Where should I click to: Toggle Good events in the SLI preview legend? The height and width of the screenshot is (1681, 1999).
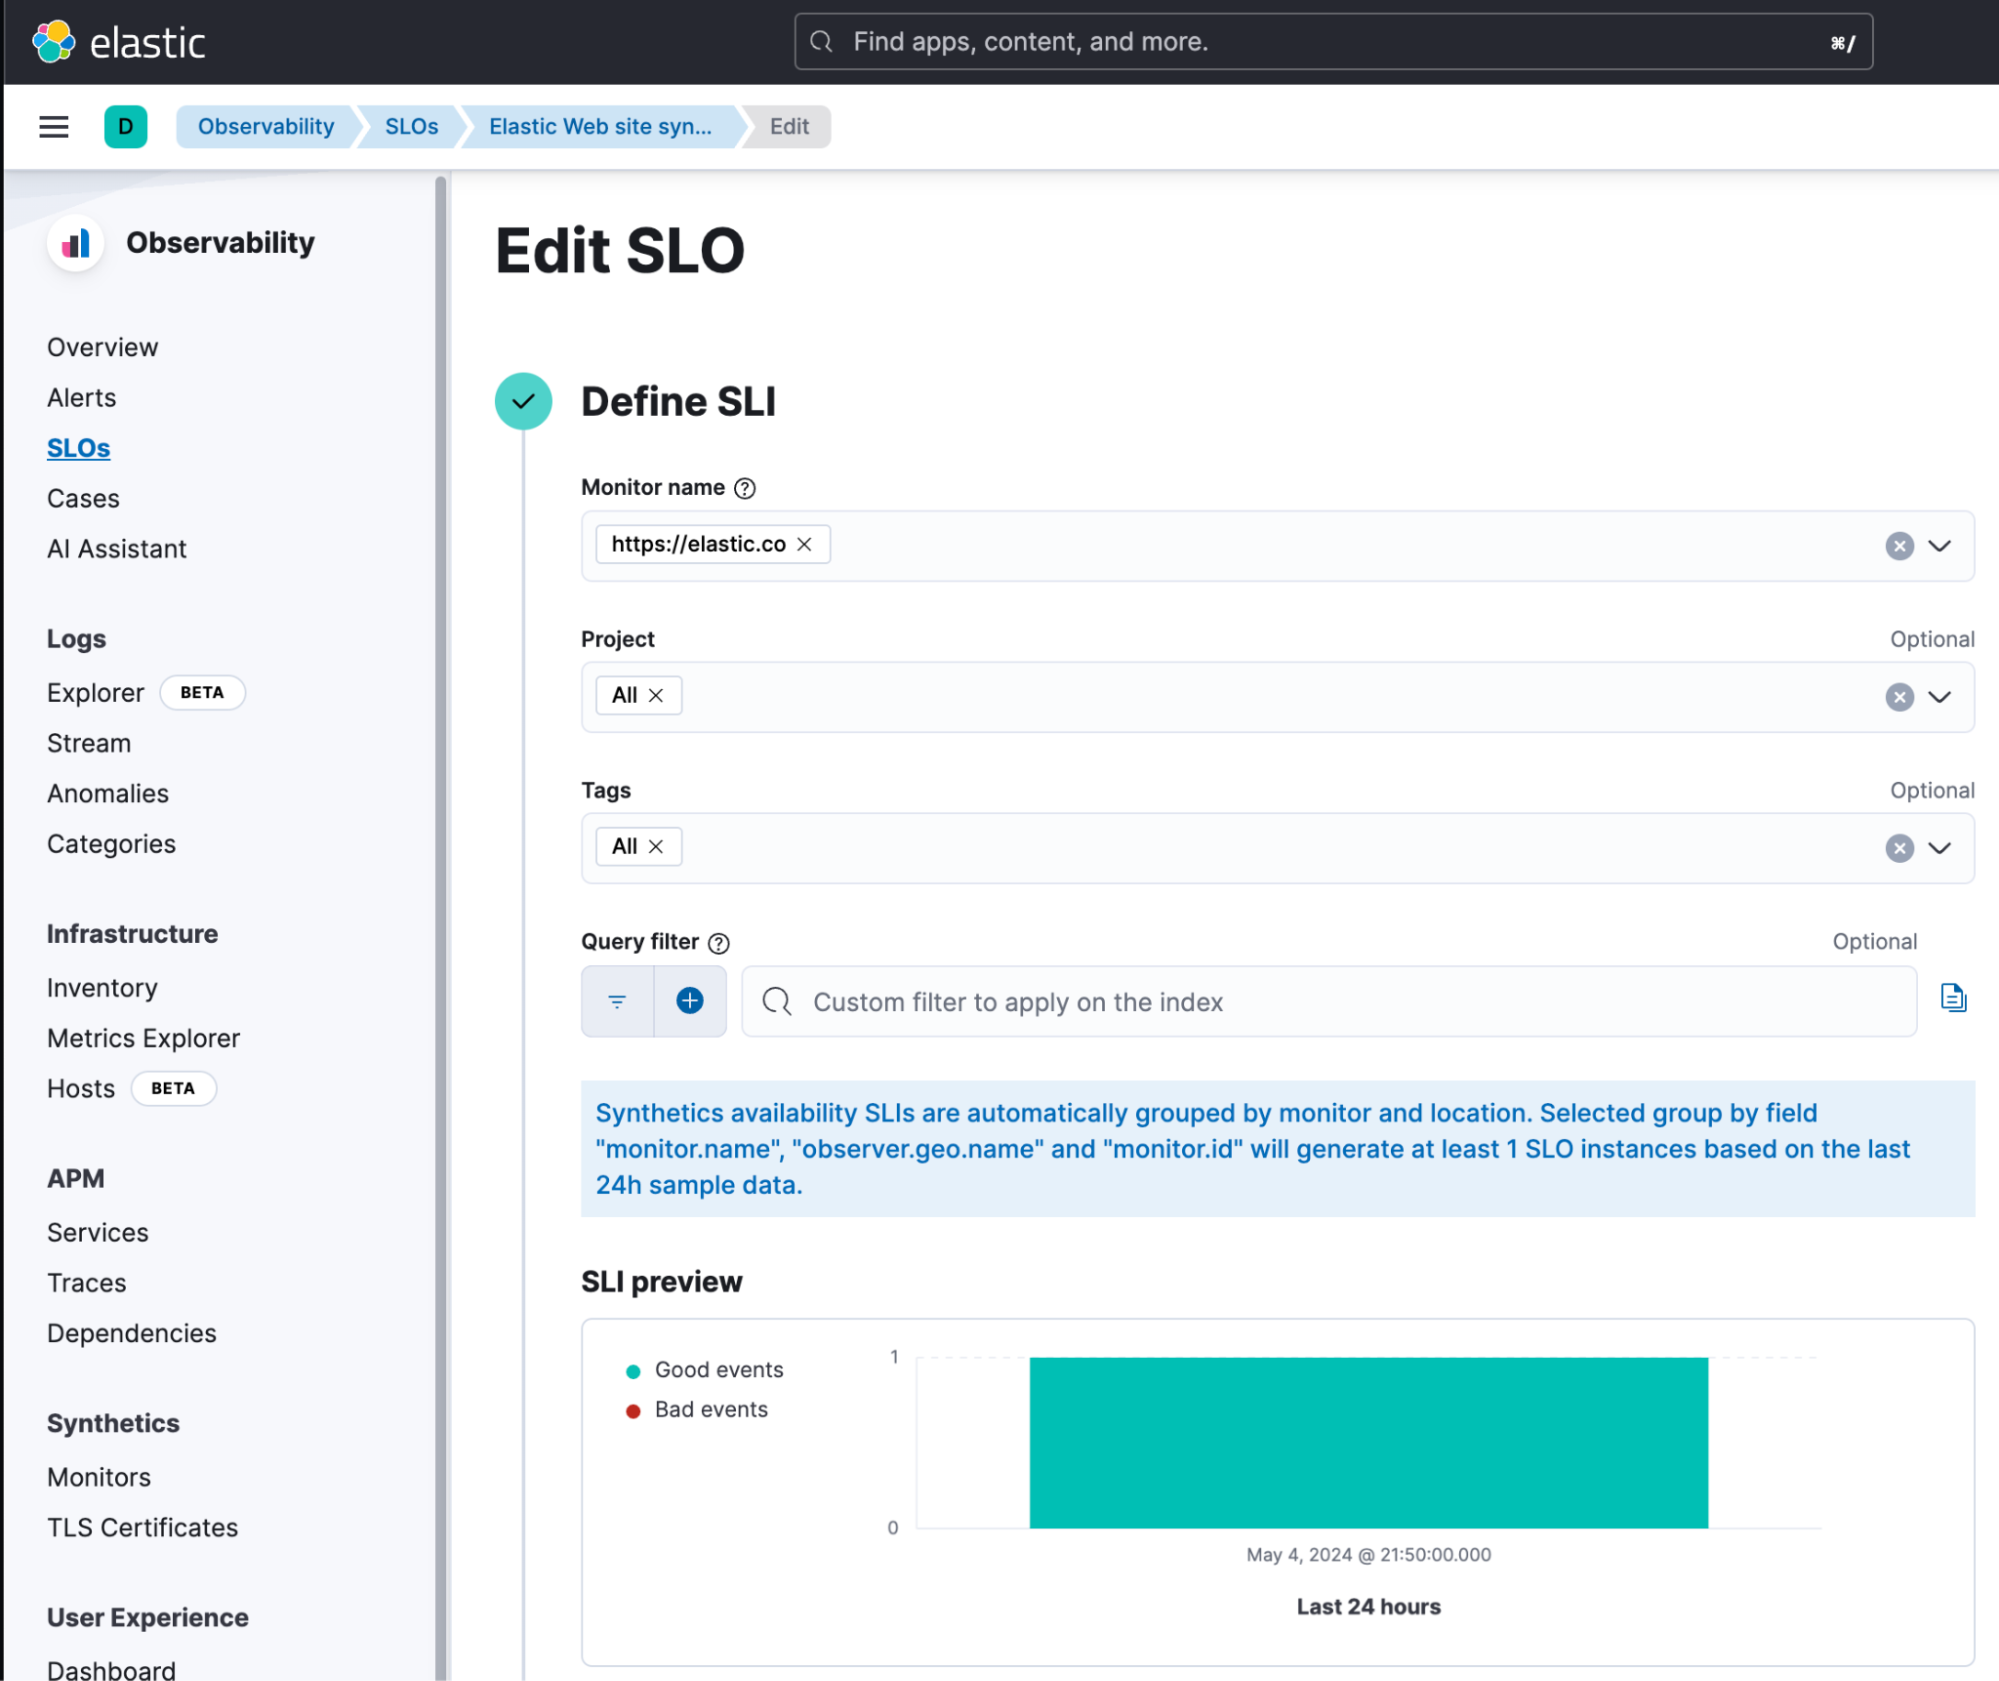coord(717,1370)
